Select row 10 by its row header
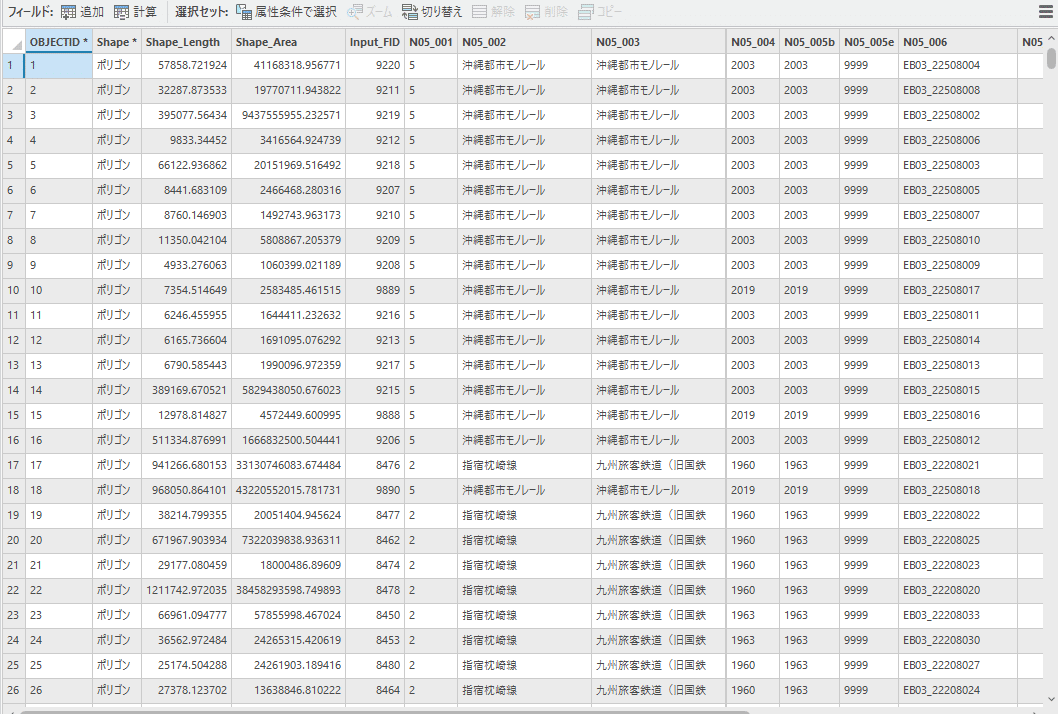The height and width of the screenshot is (714, 1058). click(13, 290)
